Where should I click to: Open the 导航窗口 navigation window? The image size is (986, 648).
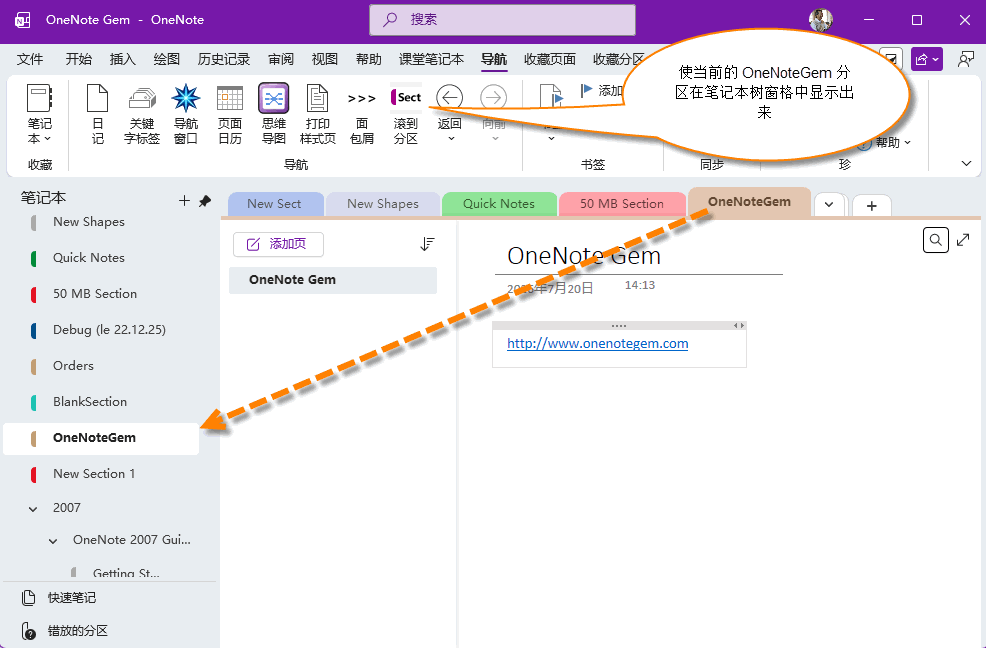(x=186, y=115)
